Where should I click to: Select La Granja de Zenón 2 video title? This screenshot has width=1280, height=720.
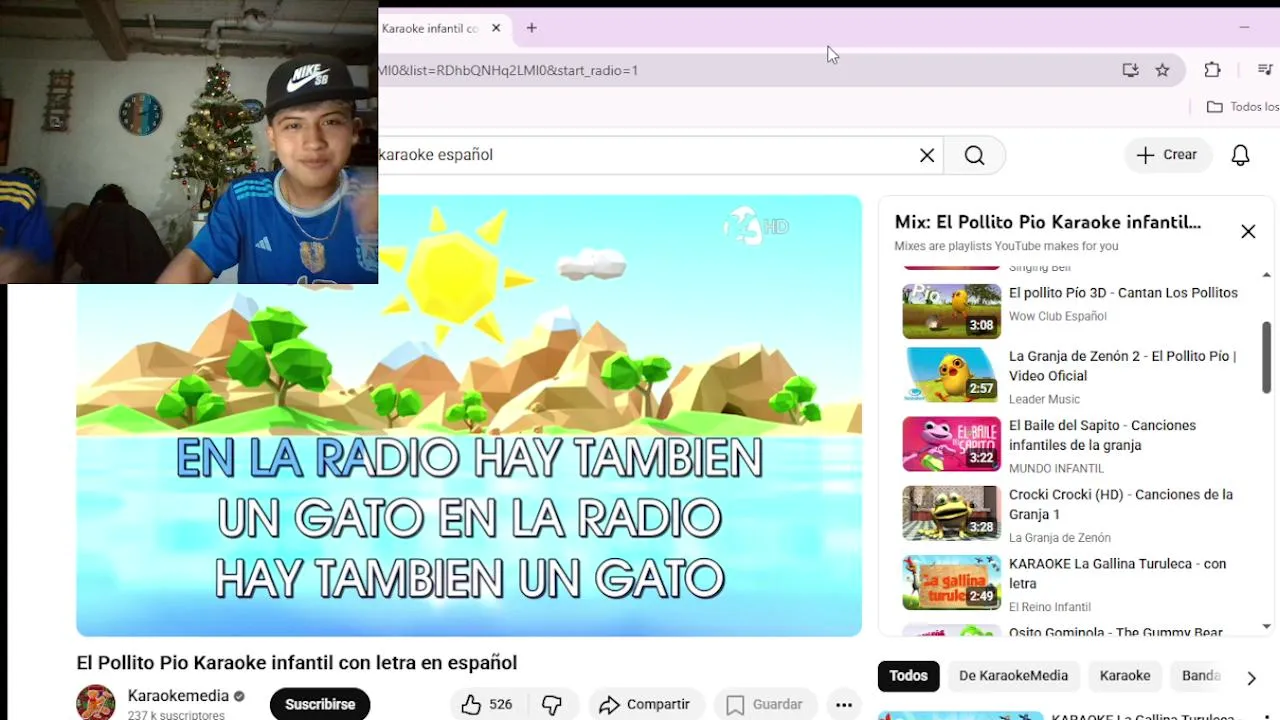pos(1122,366)
